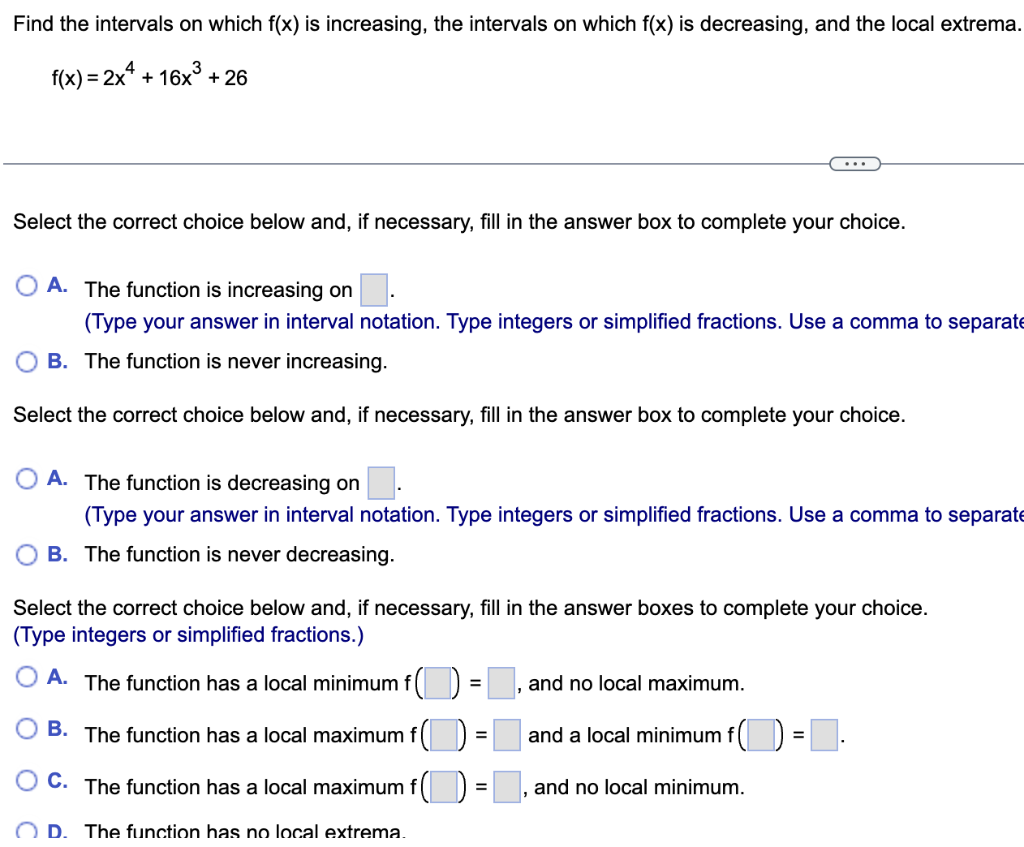Select choice C with local maximum and no minimum
The height and width of the screenshot is (847, 1024).
coord(27,782)
